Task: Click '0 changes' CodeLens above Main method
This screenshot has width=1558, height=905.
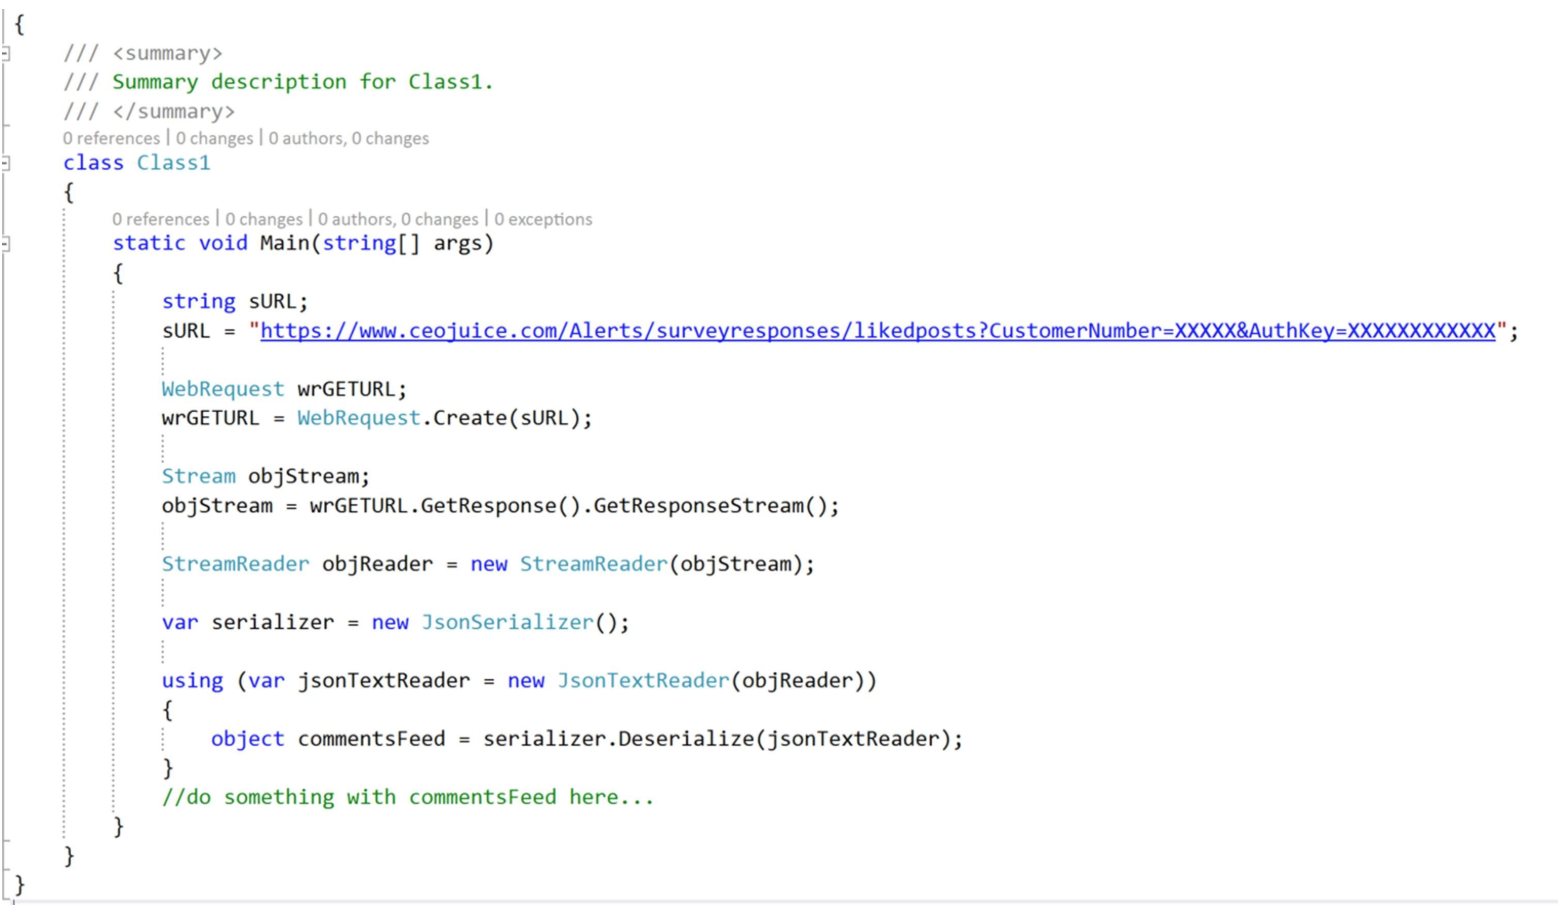Action: tap(264, 219)
